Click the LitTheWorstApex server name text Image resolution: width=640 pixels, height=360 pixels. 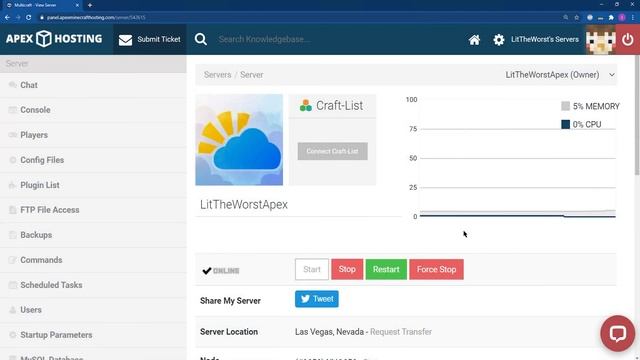(244, 204)
